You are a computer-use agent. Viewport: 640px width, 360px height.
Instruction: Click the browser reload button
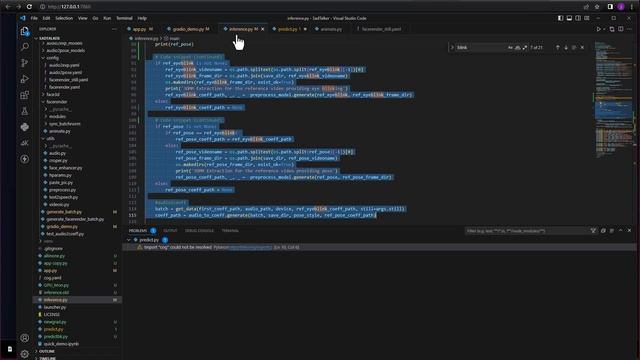click(29, 7)
